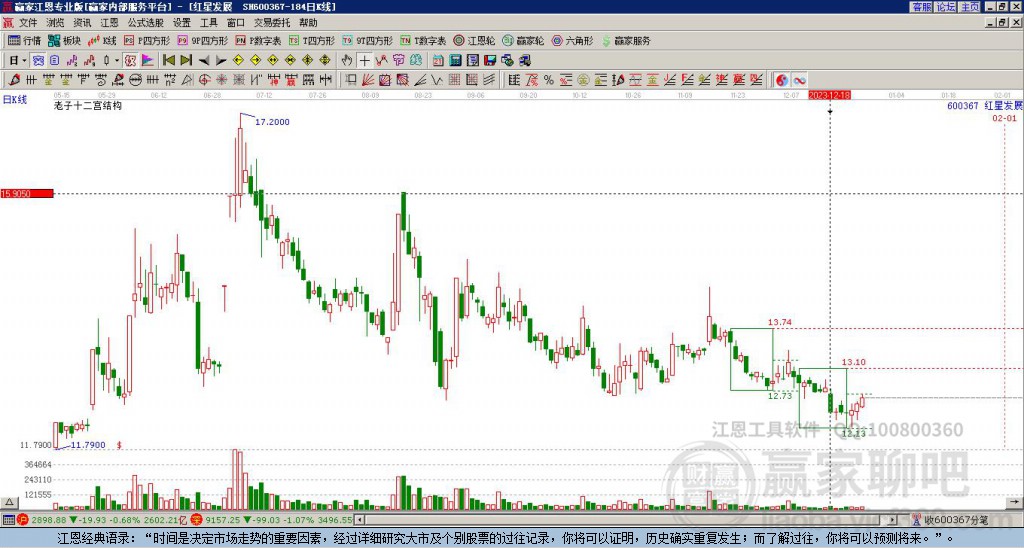Click the 论坛 link in title bar
This screenshot has width=1024, height=548.
(x=946, y=7)
